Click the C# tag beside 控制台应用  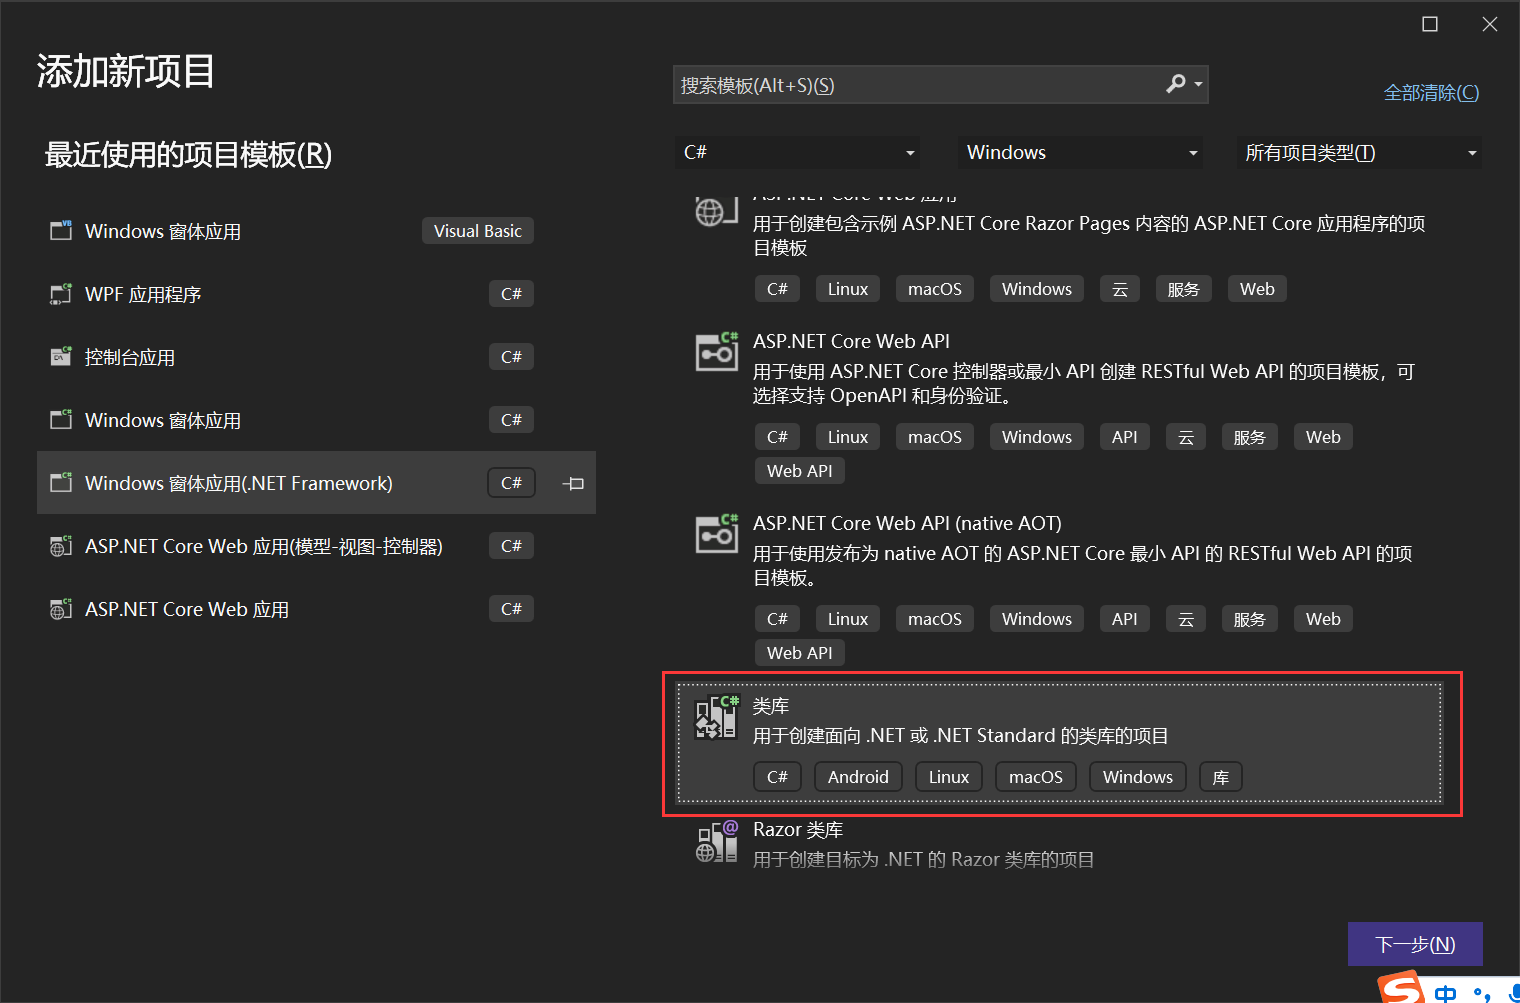pyautogui.click(x=511, y=357)
